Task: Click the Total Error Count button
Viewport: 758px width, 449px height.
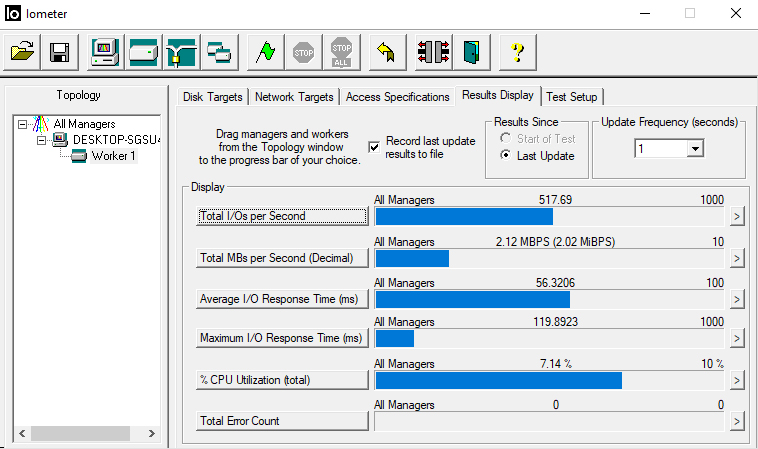Action: point(282,421)
